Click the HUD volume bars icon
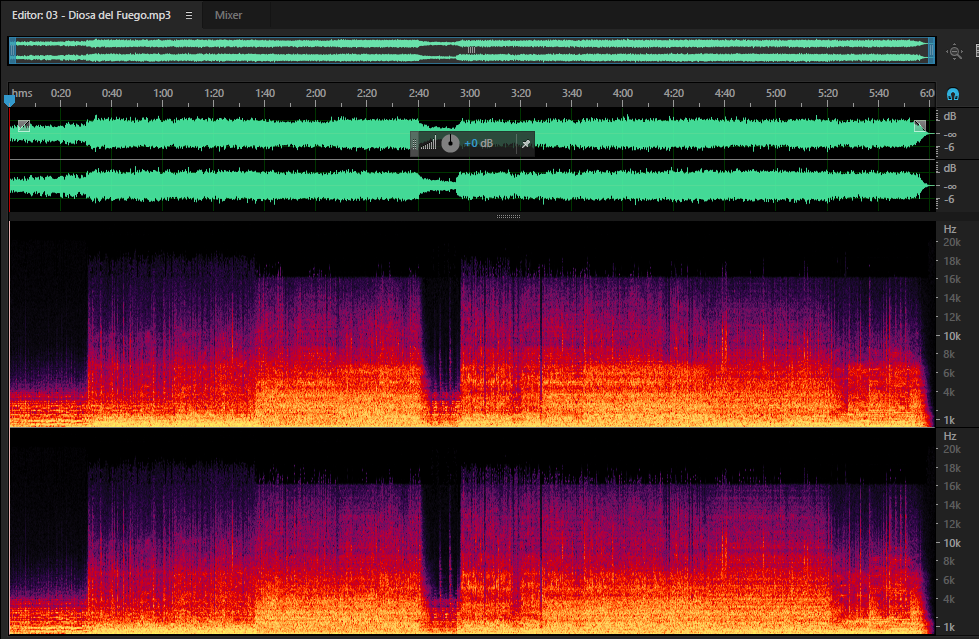 [x=428, y=144]
